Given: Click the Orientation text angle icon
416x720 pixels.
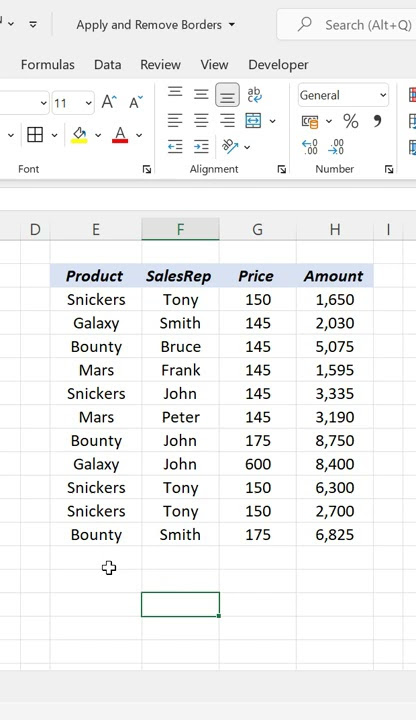Looking at the screenshot, I should (x=230, y=146).
